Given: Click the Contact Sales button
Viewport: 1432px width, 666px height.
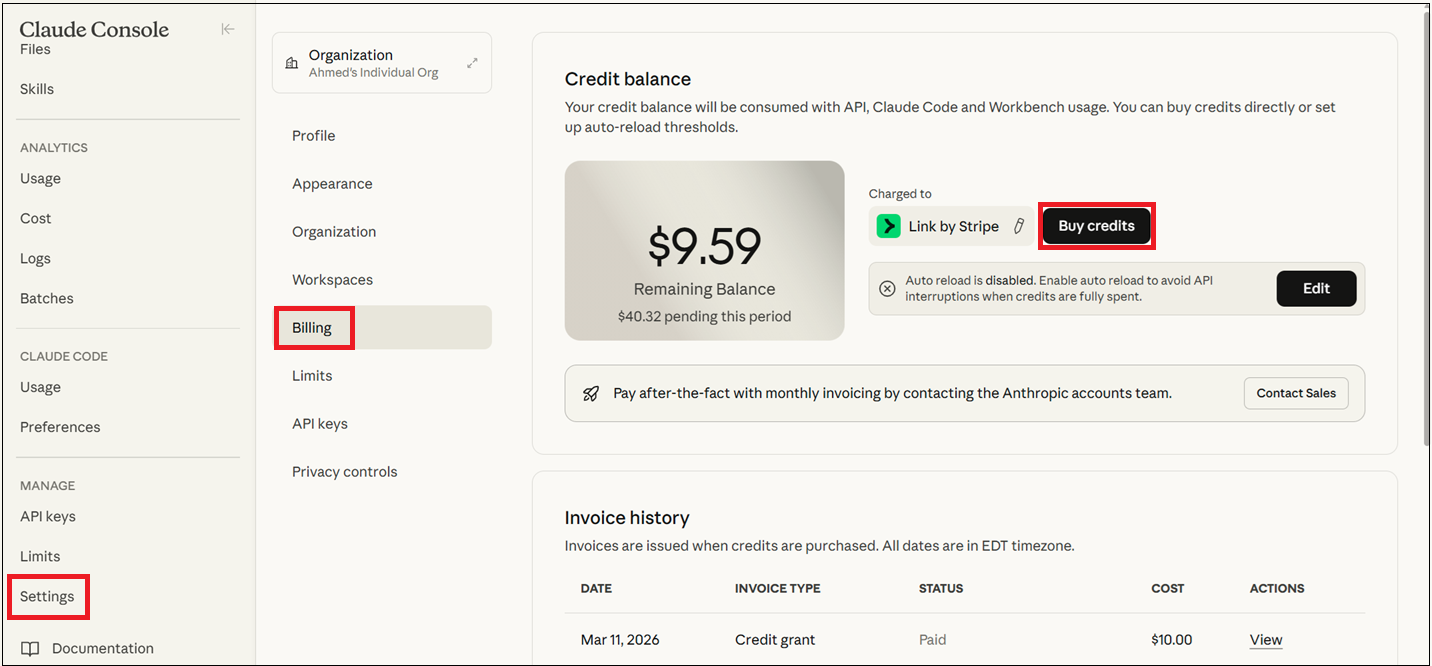Looking at the screenshot, I should click(x=1296, y=393).
